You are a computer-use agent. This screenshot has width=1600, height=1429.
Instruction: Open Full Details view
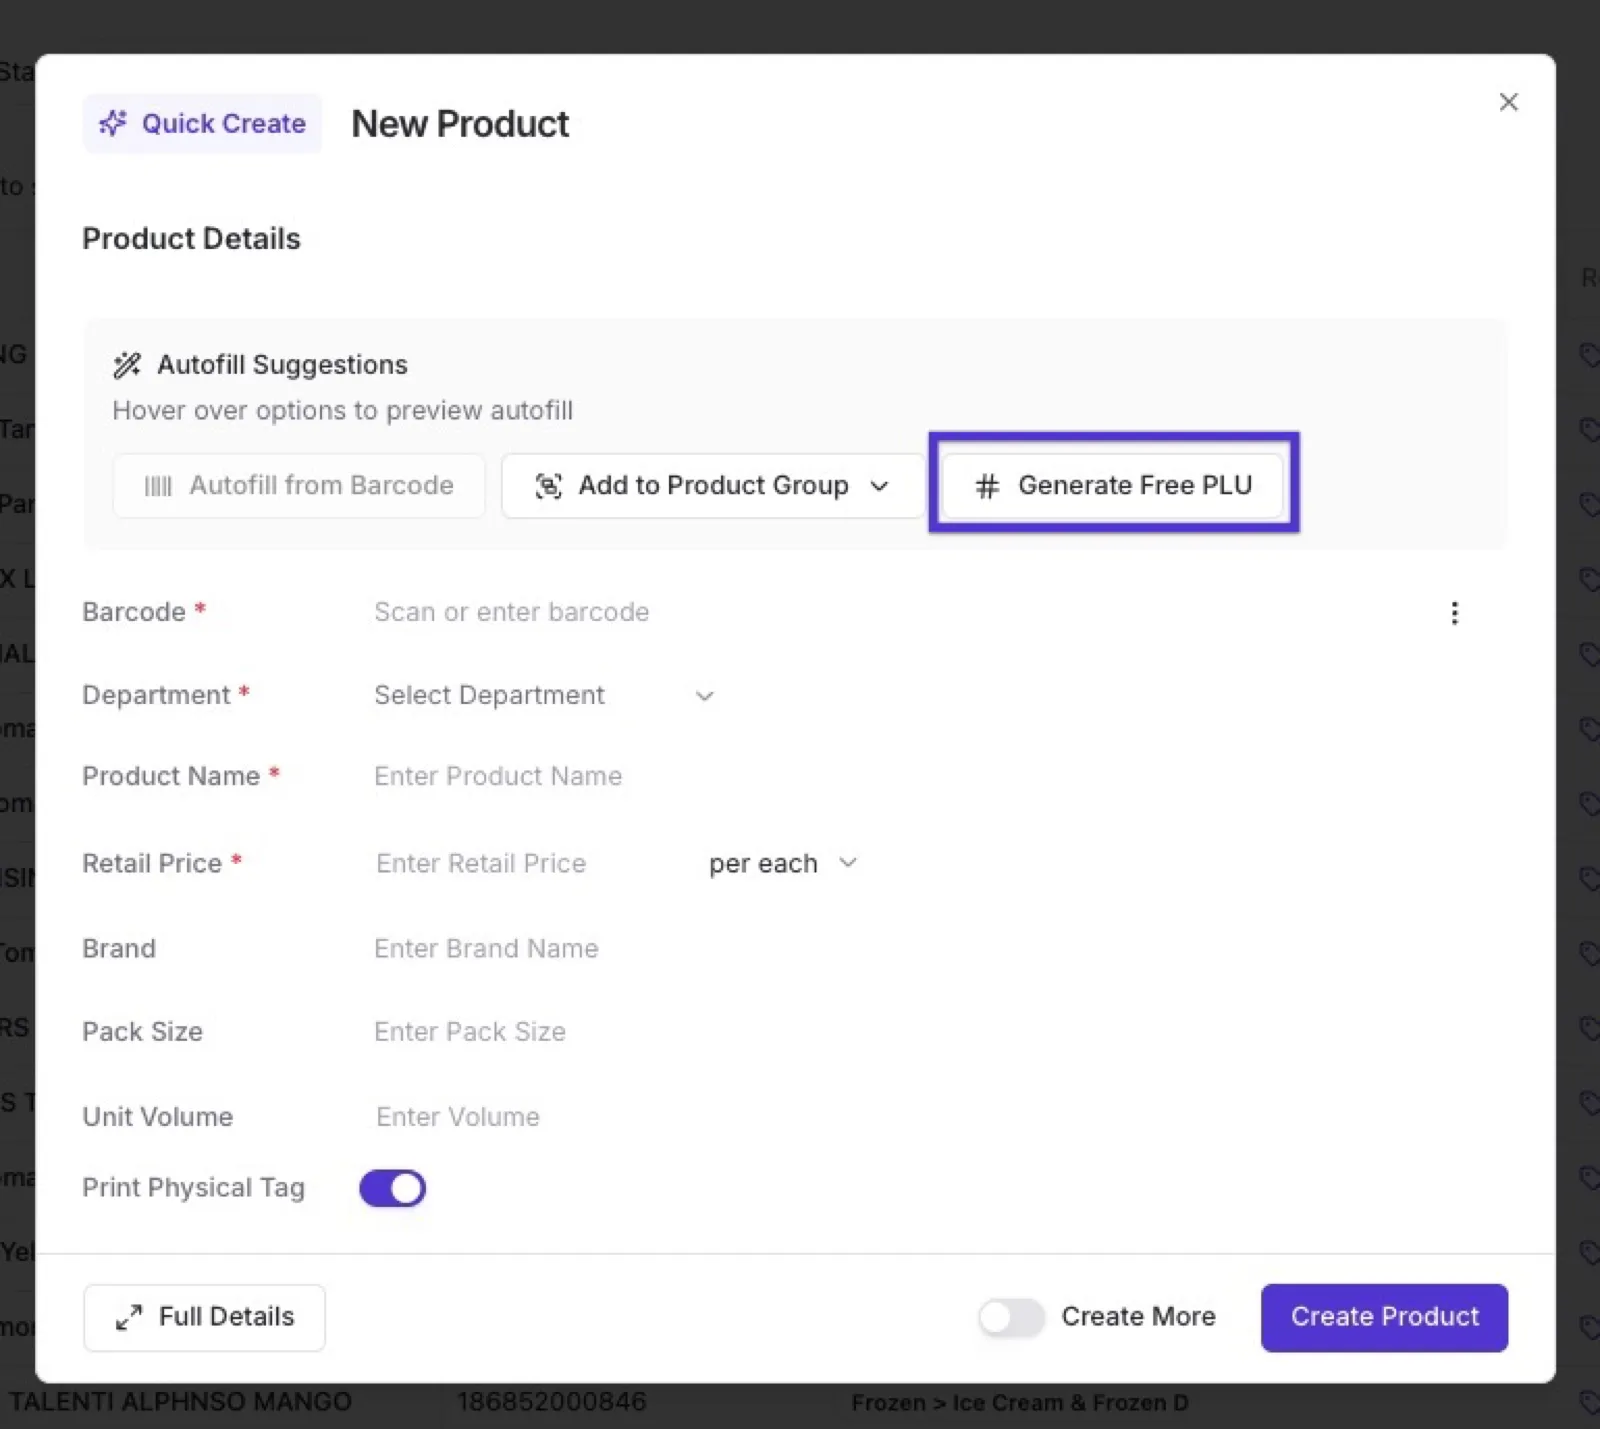click(x=204, y=1317)
